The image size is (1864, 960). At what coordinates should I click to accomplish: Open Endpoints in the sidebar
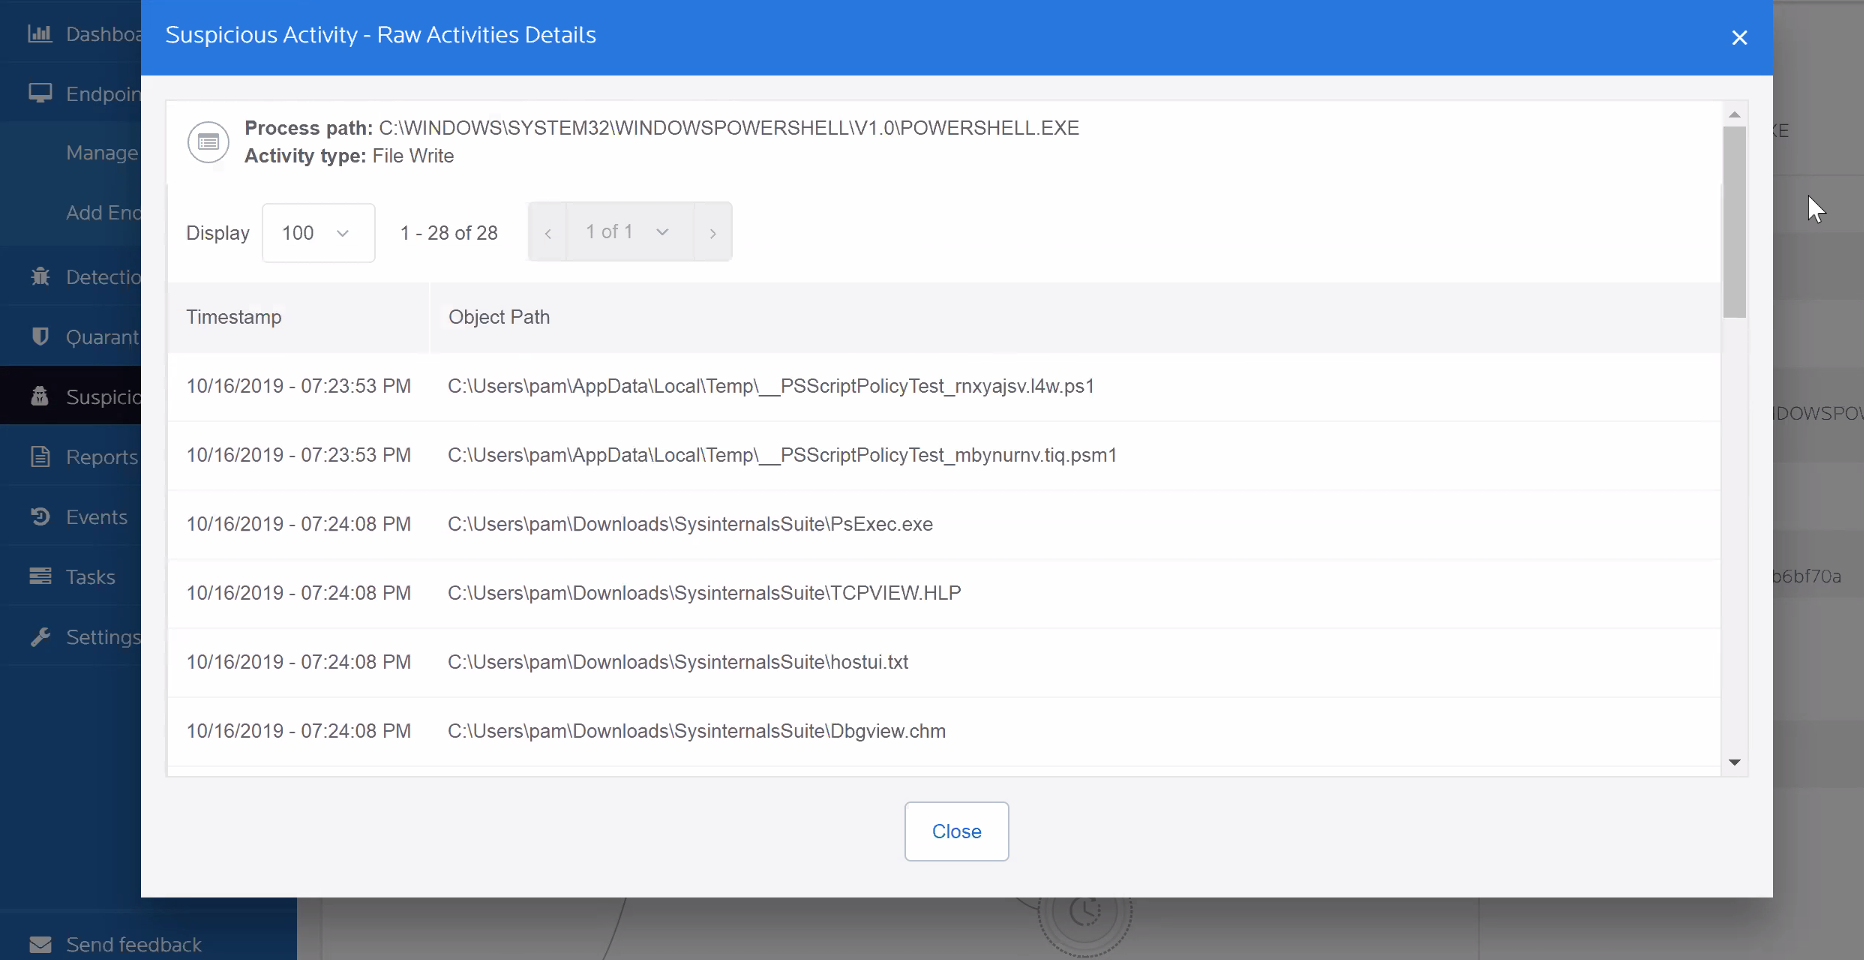[x=103, y=94]
